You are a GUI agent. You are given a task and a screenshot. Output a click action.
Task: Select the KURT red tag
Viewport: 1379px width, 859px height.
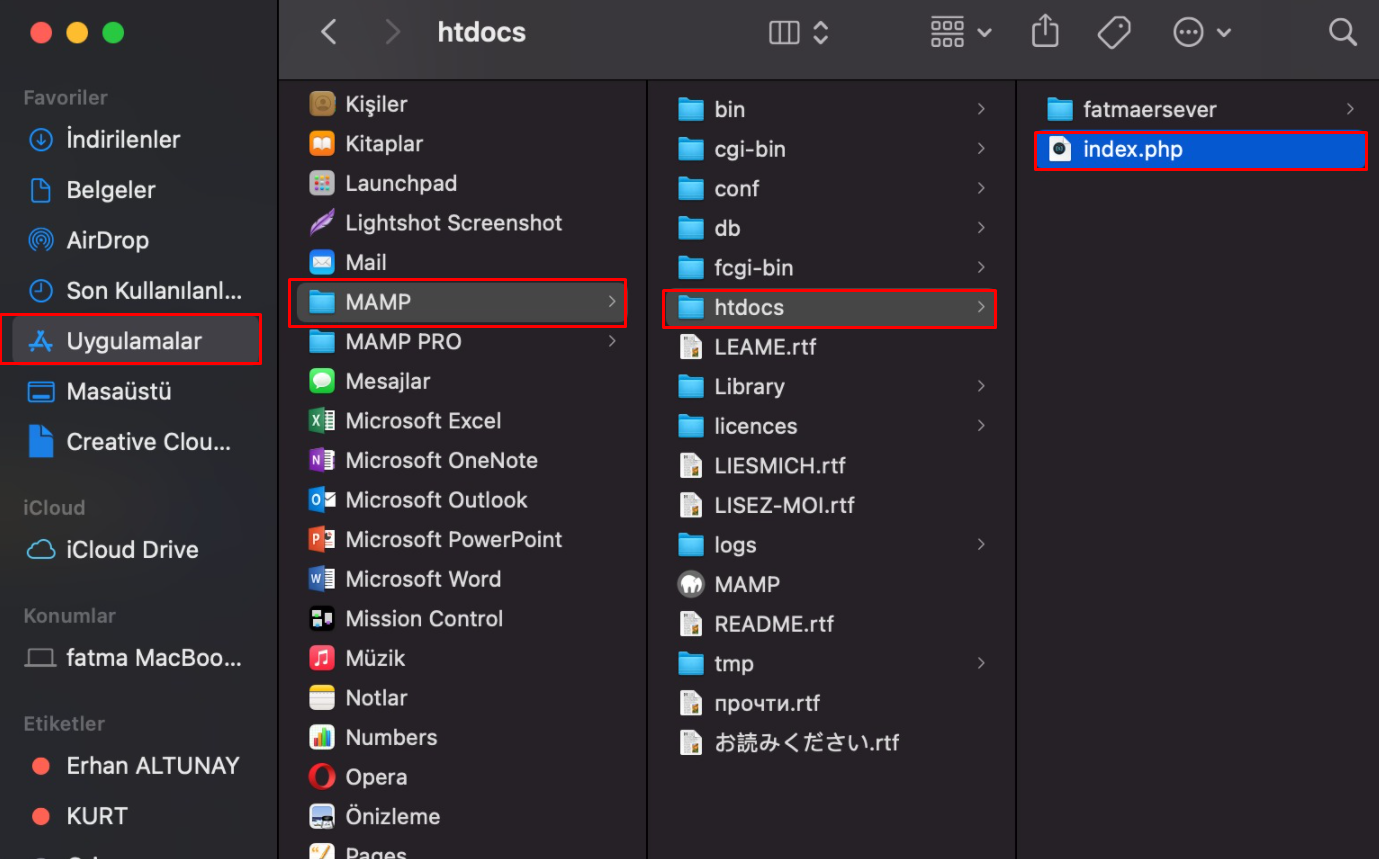point(138,815)
